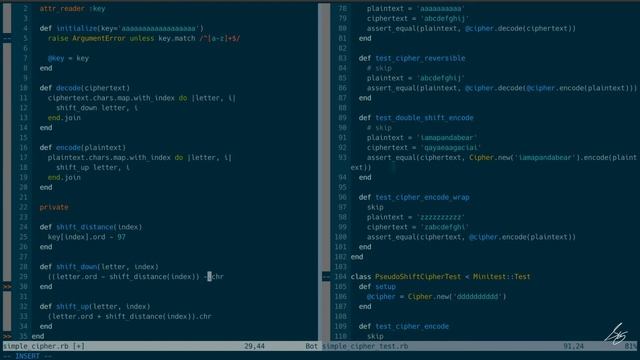Click the 'def initialize' line
The width and height of the screenshot is (640, 360).
click(x=122, y=29)
